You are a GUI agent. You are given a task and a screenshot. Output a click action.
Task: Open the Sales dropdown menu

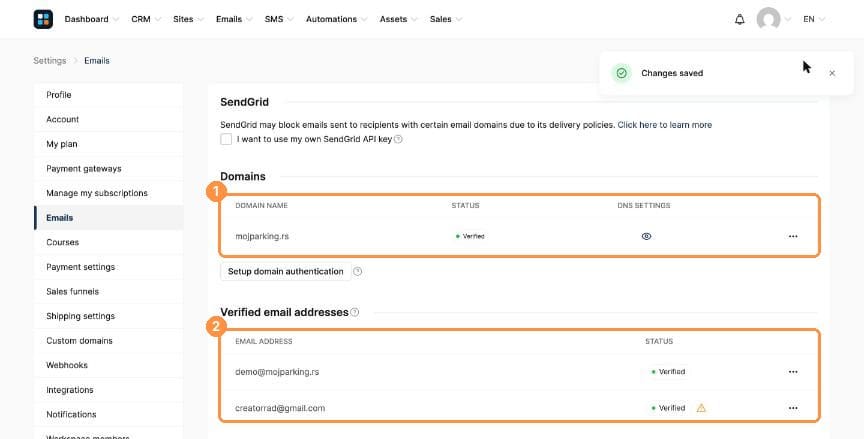tap(446, 19)
